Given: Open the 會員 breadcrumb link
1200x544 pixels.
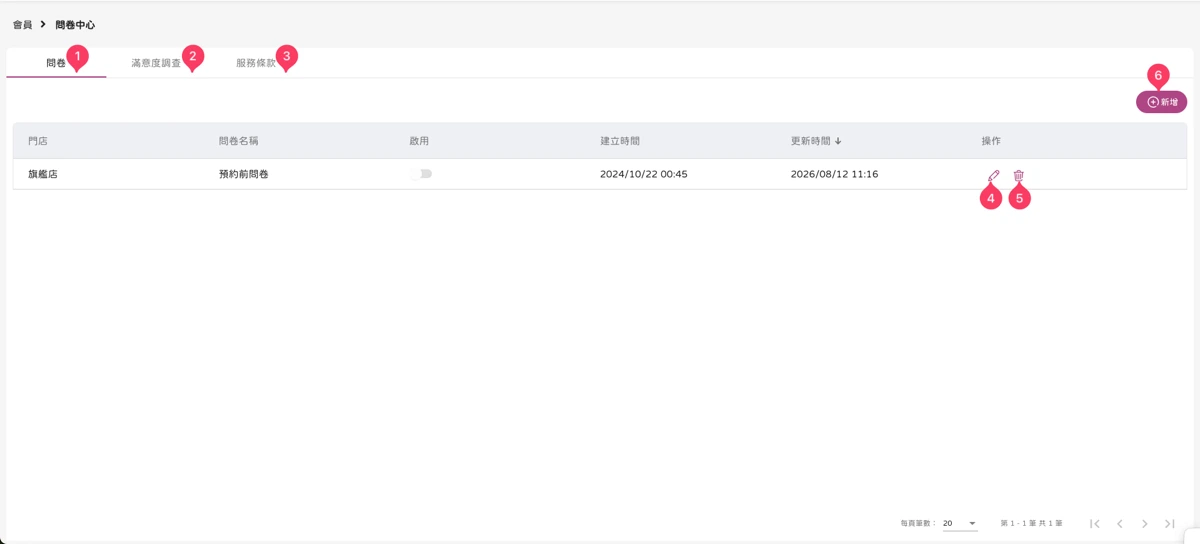Looking at the screenshot, I should [x=22, y=25].
